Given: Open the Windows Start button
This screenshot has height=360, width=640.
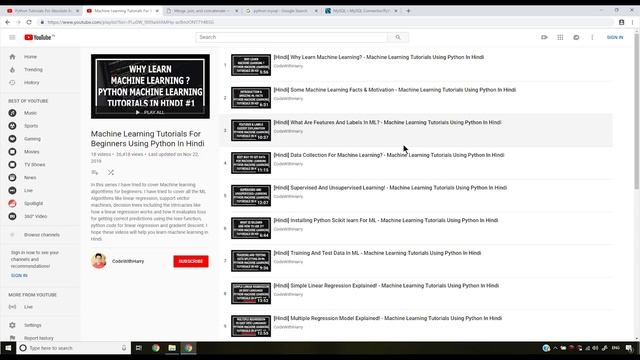Looking at the screenshot, I should 8,348.
